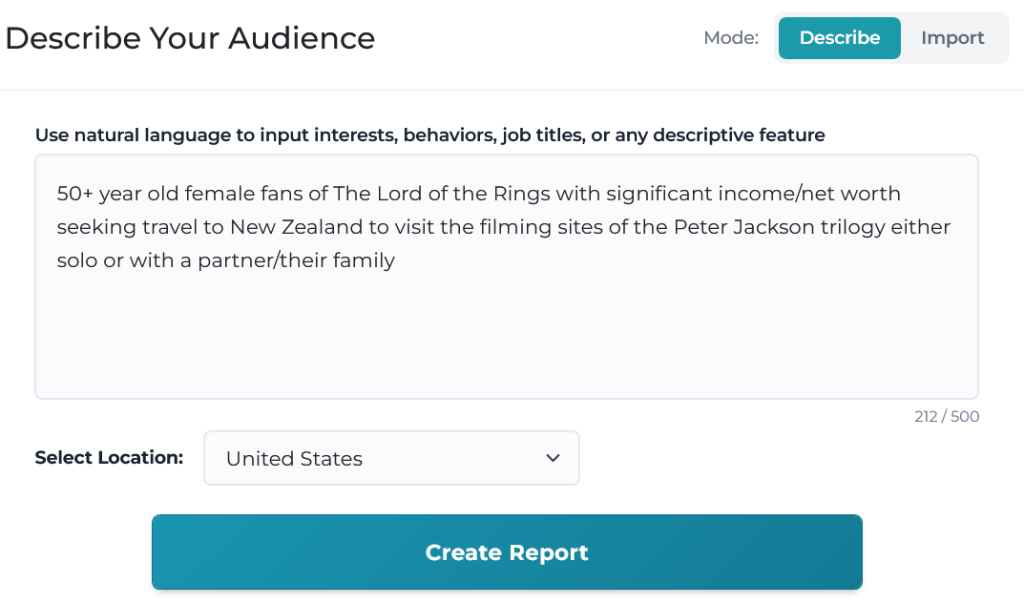Open the United States location dropdown
The image size is (1024, 603).
pyautogui.click(x=390, y=458)
